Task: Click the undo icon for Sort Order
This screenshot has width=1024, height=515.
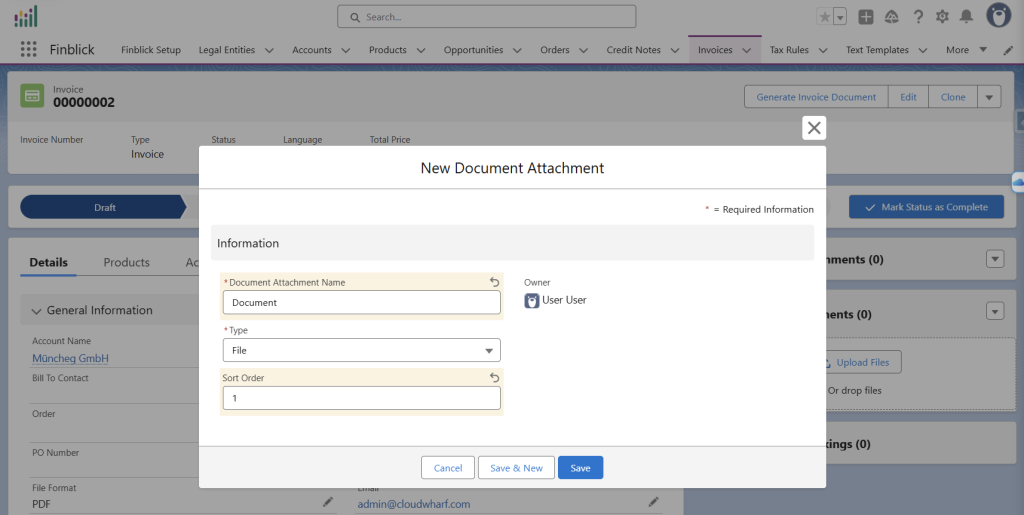Action: pos(494,378)
